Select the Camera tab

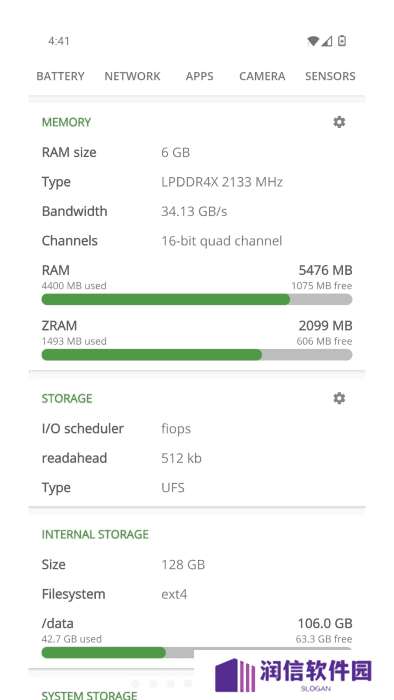262,76
